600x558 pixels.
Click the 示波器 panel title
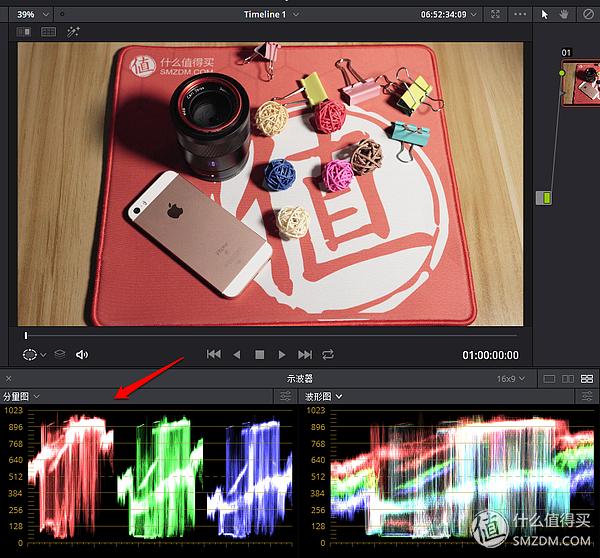[x=300, y=379]
